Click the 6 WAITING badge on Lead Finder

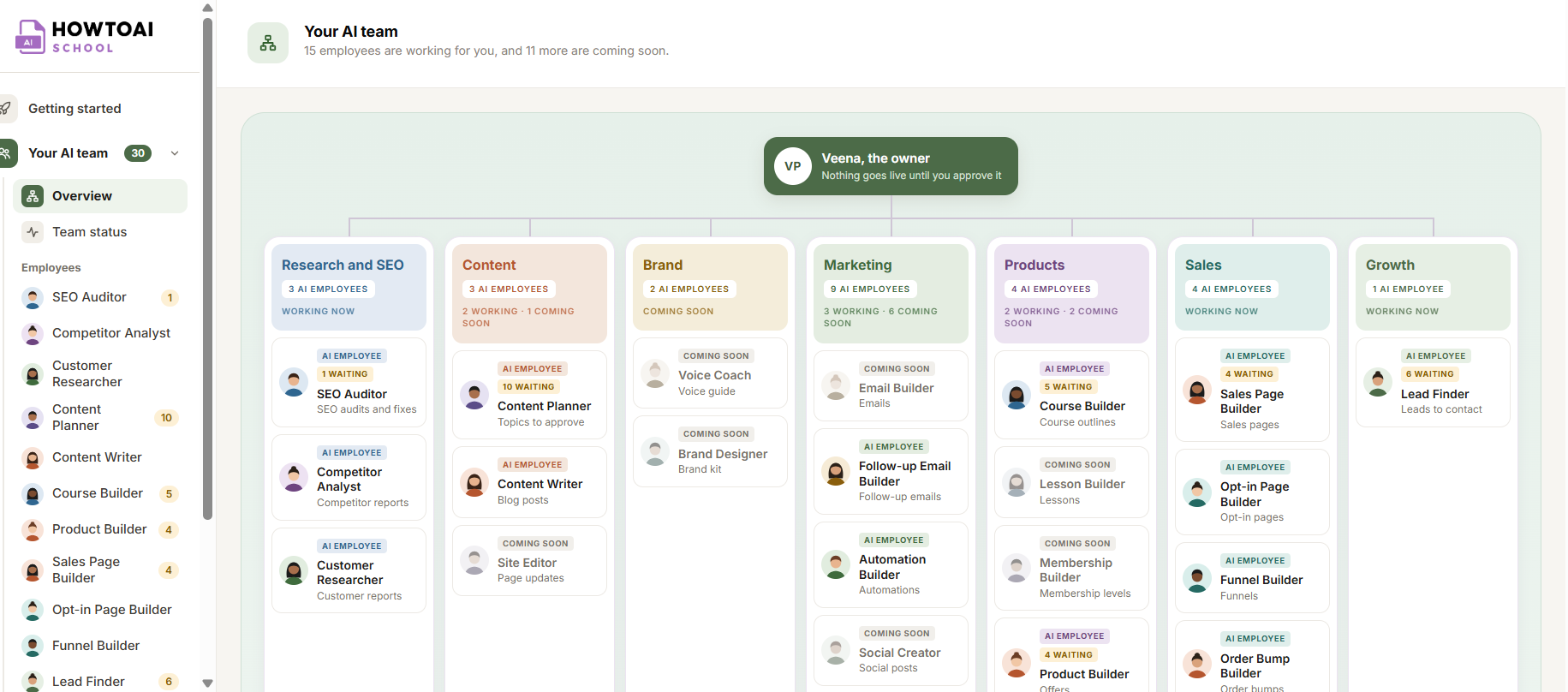[x=1429, y=374]
